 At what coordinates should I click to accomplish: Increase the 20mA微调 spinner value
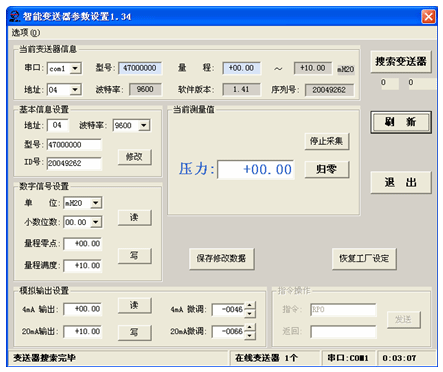click(x=250, y=328)
